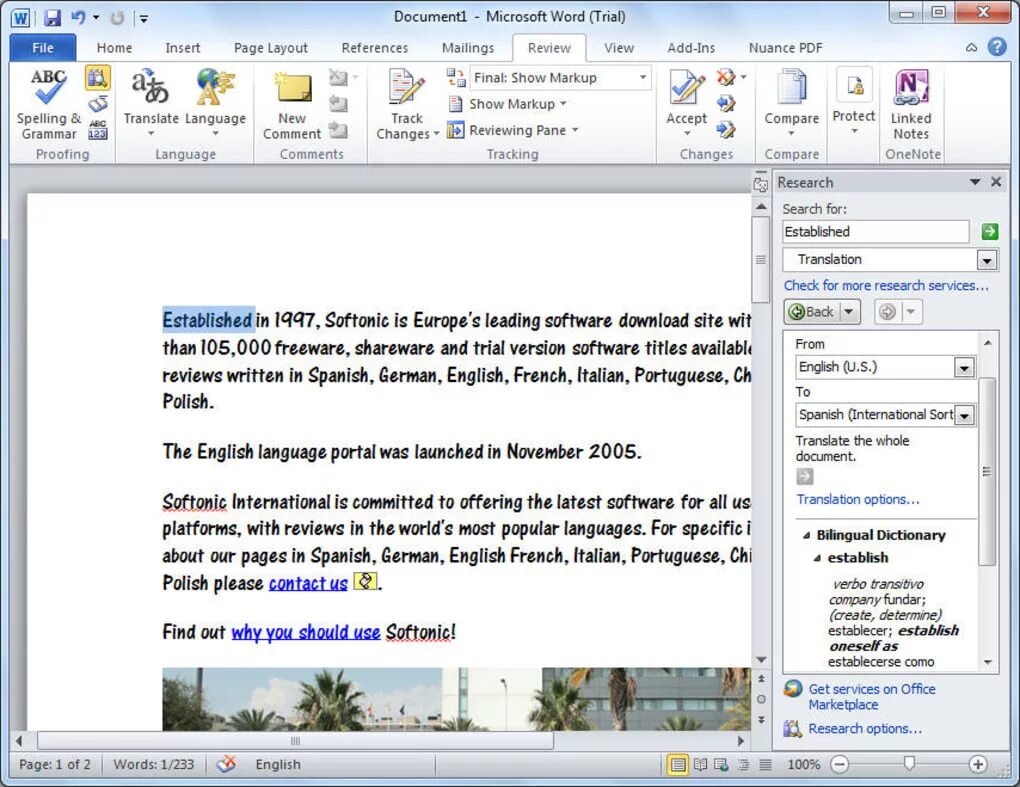
Task: Switch to Outline view
Action: tap(744, 764)
